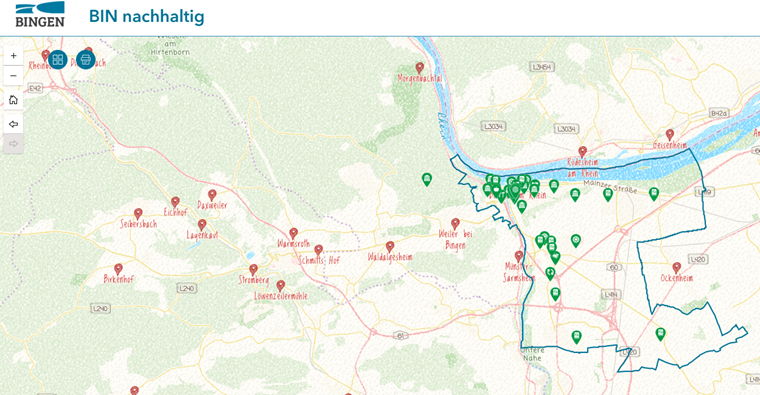Select the Weiler bei Bingen red pin
Screen dimensions: 760x395
pyautogui.click(x=455, y=223)
